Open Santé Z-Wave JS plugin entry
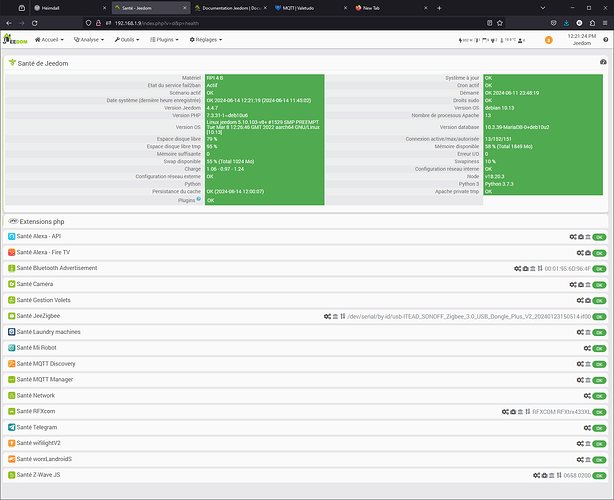The width and height of the screenshot is (614, 500). coord(38,475)
